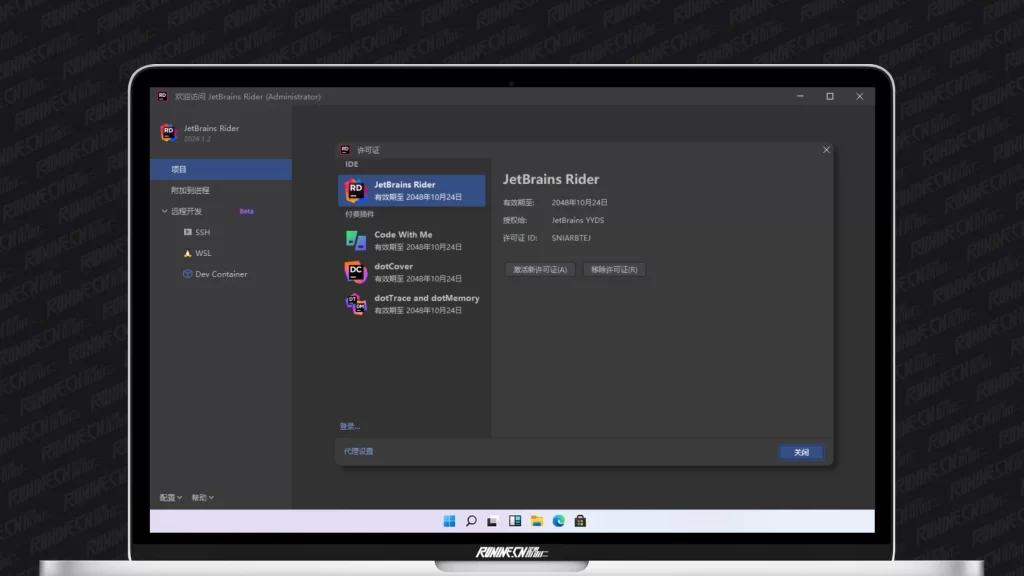Open the 代理设置 link
This screenshot has height=576, width=1024.
[358, 452]
